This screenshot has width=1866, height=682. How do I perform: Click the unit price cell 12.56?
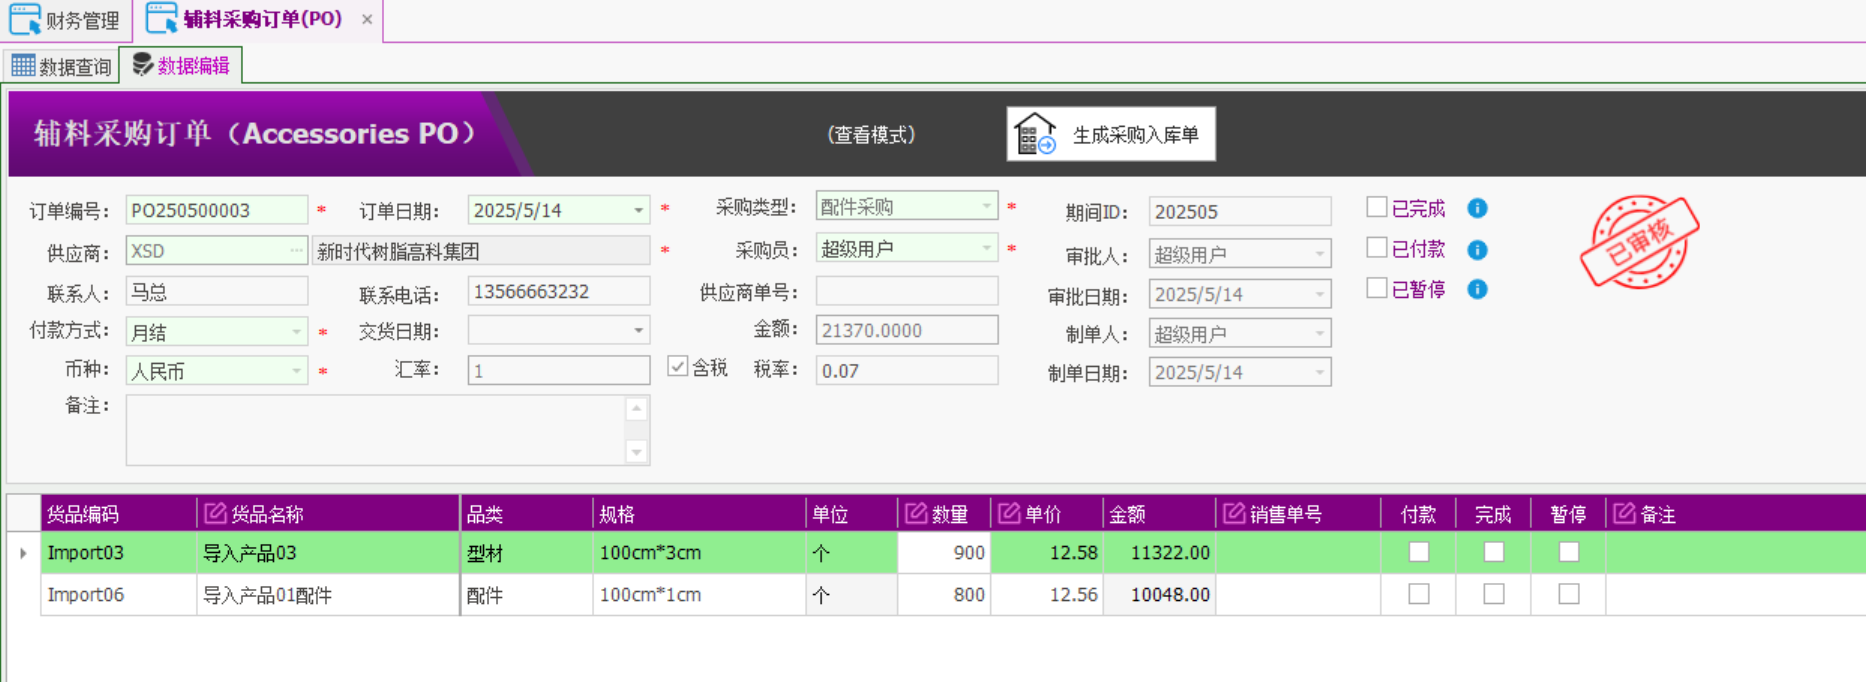pos(1047,594)
